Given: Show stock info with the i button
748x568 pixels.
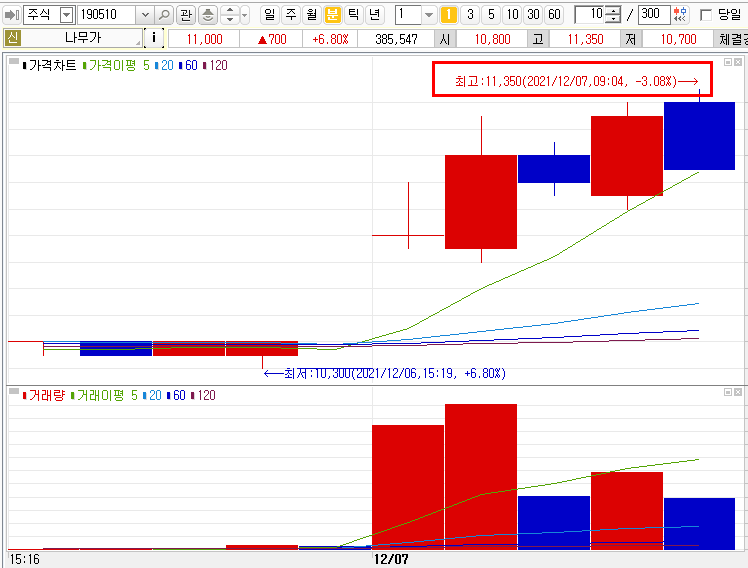Looking at the screenshot, I should (154, 38).
